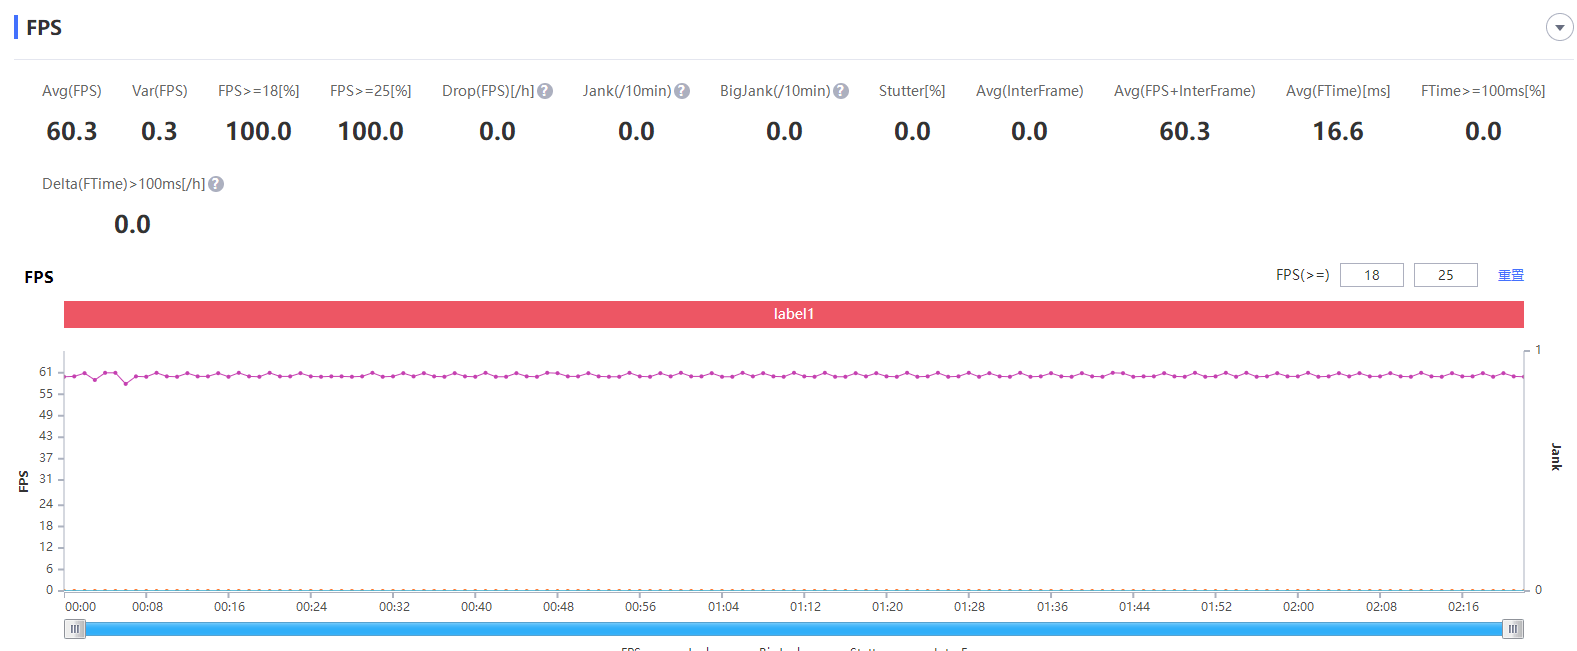Click the Avg(FPS) metric label
The height and width of the screenshot is (651, 1577).
(72, 91)
